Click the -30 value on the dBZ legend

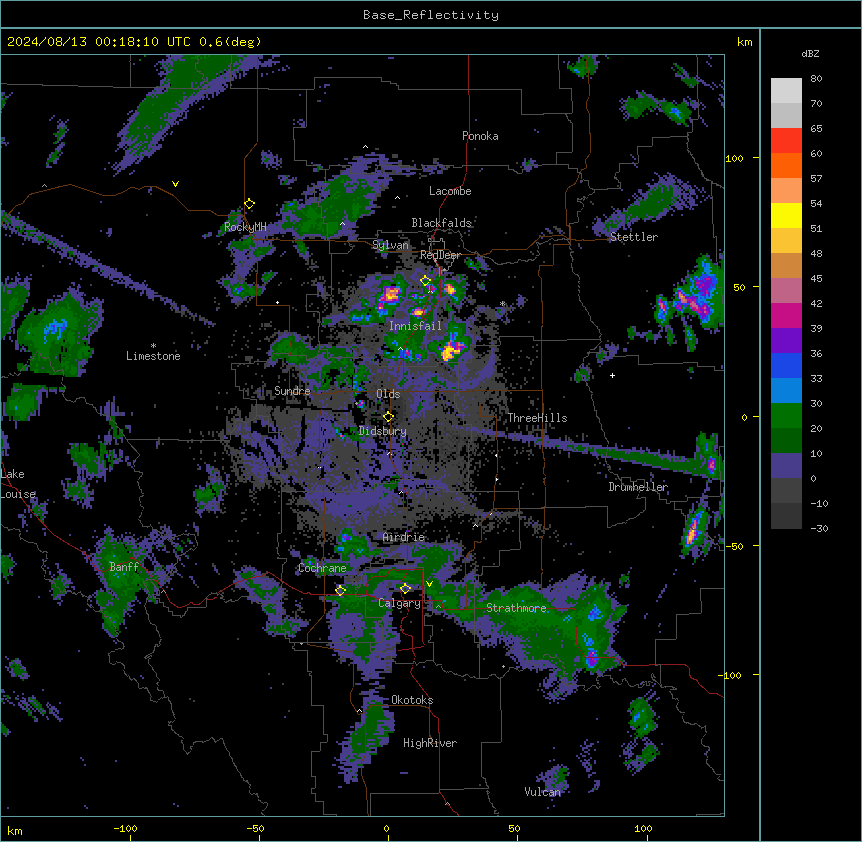[x=819, y=528]
